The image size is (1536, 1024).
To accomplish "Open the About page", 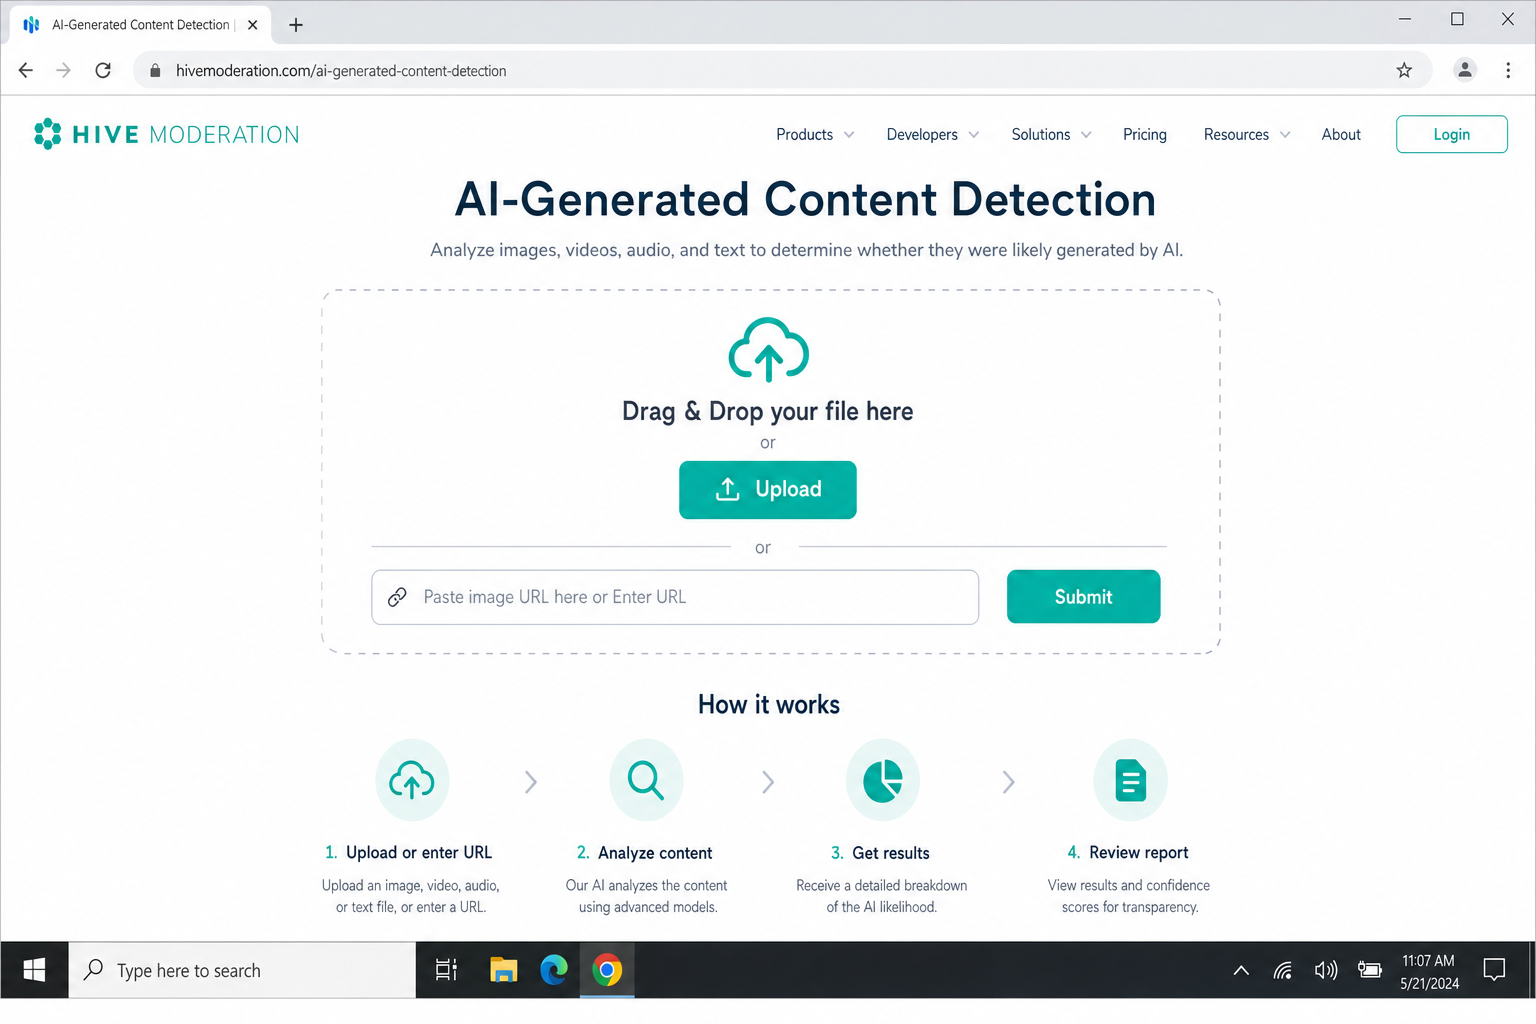I will [x=1340, y=134].
